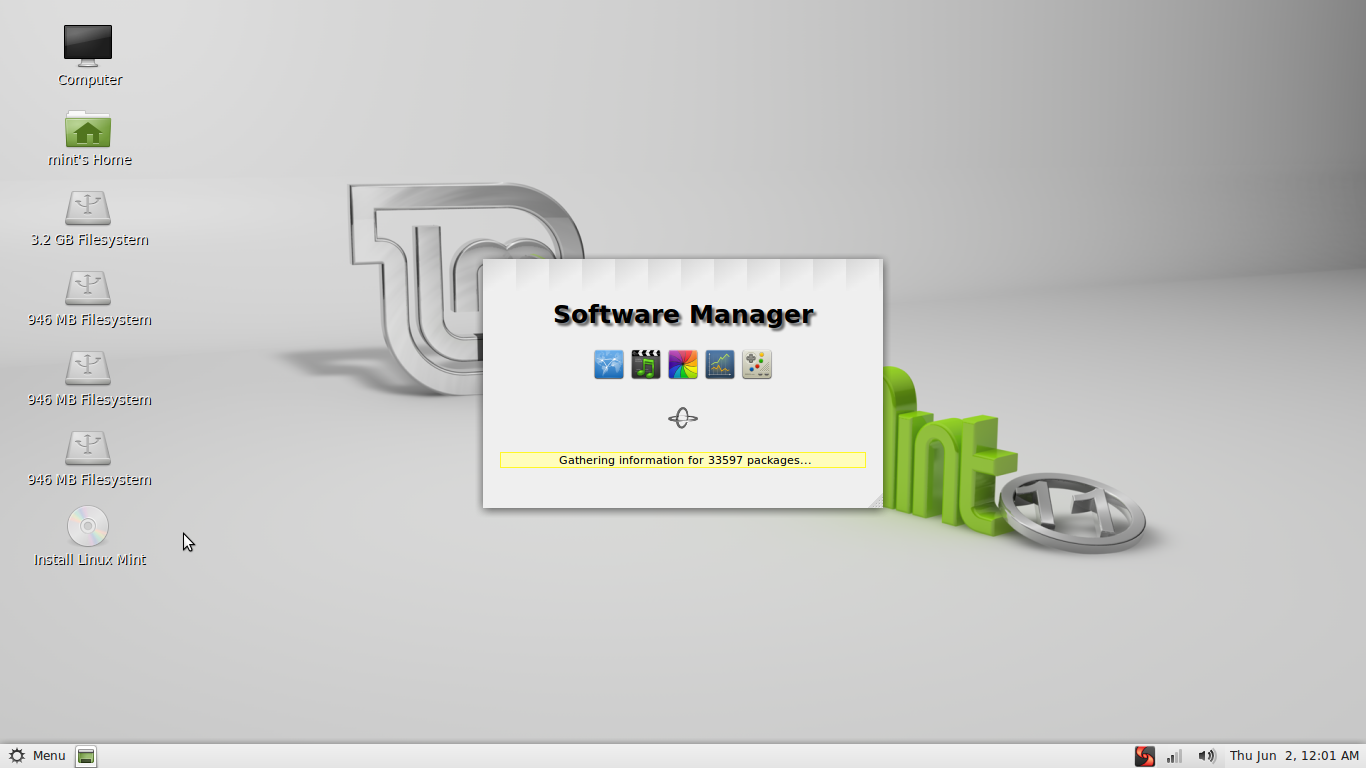Image resolution: width=1366 pixels, height=768 pixels.
Task: Click the package gathering progress bar
Action: pyautogui.click(x=683, y=460)
